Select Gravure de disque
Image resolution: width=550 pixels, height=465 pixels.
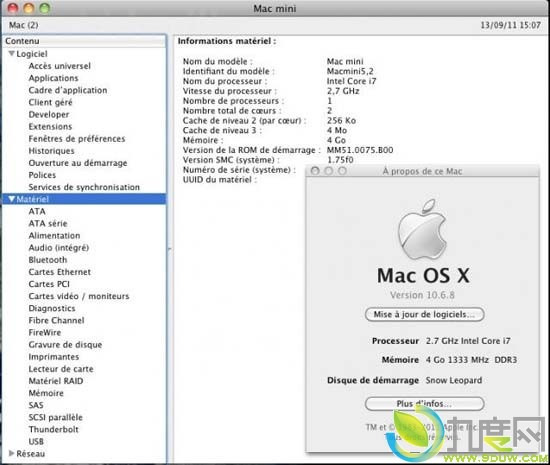click(65, 345)
